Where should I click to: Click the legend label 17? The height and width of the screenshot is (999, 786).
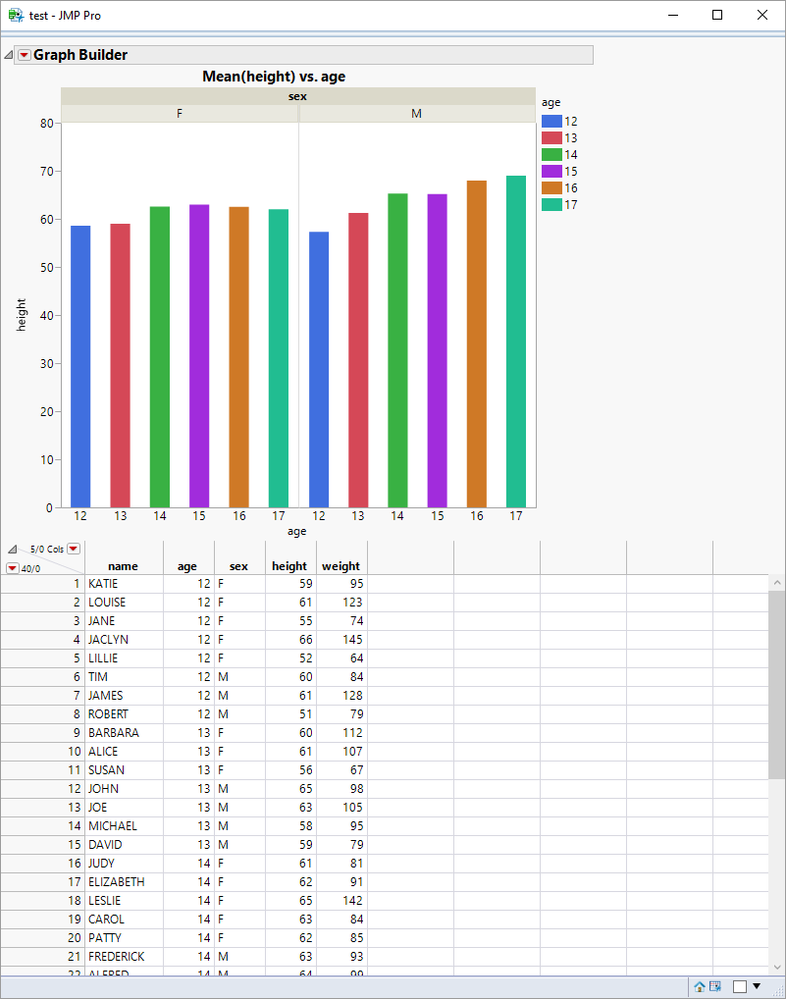pos(571,205)
